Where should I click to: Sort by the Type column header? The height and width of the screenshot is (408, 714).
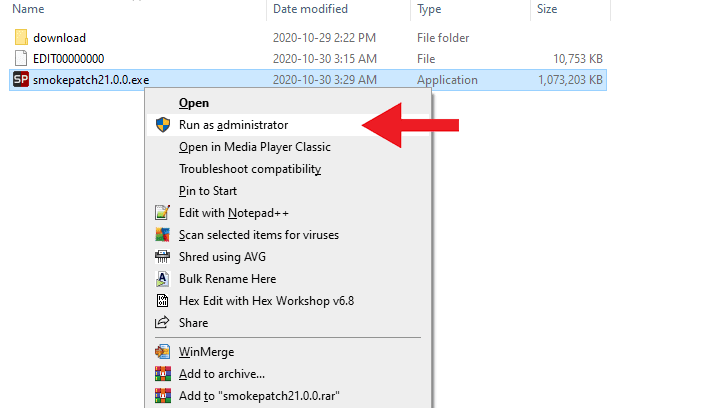[x=429, y=9]
